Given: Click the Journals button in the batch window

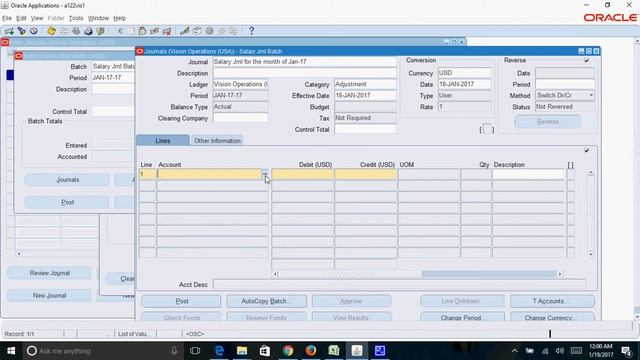Looking at the screenshot, I should pos(67,180).
